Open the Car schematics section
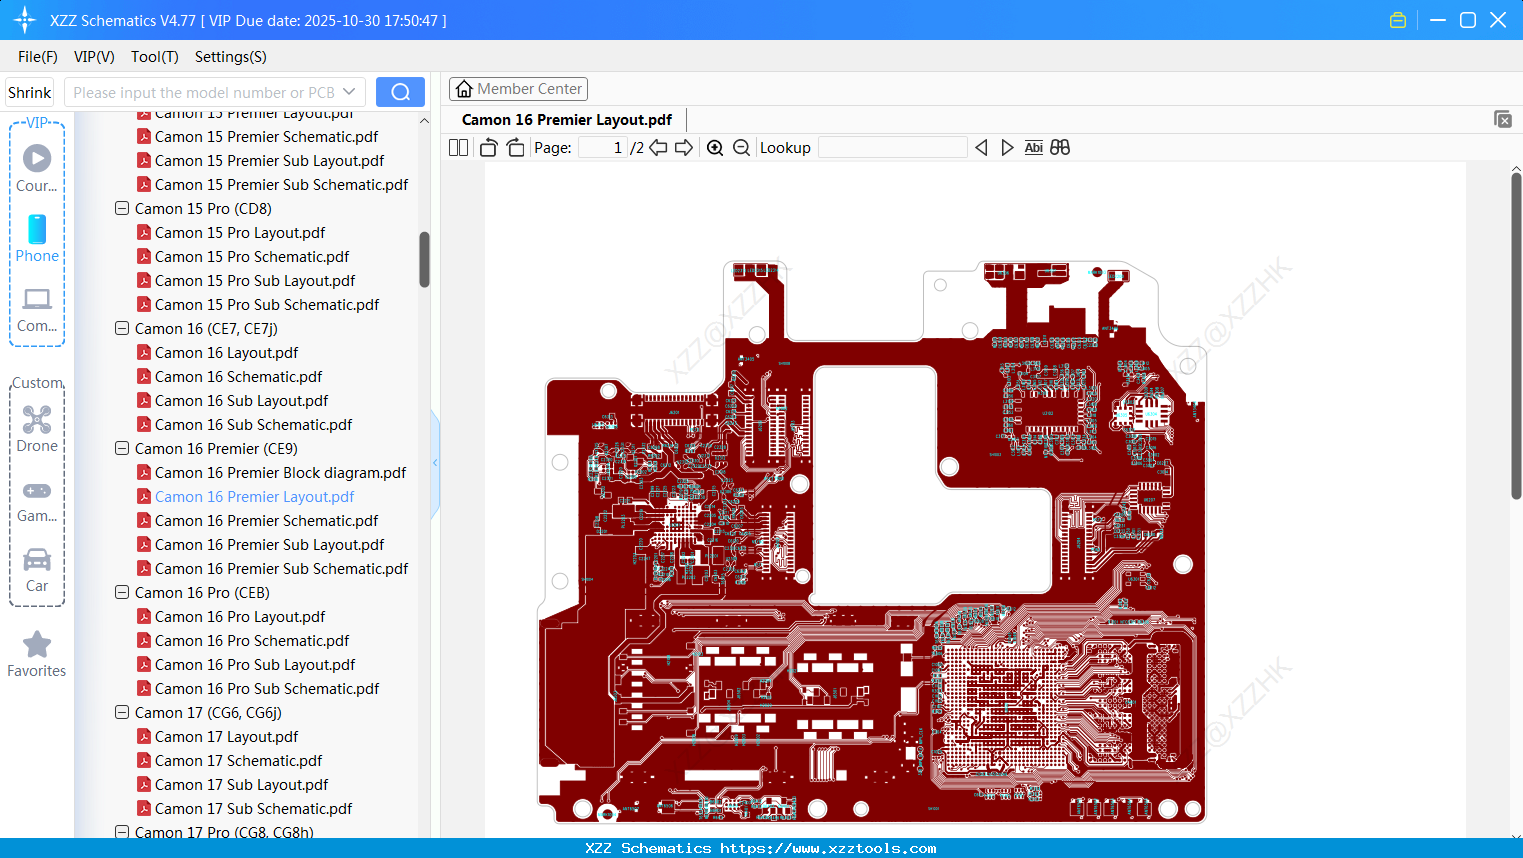1523x858 pixels. coord(36,568)
